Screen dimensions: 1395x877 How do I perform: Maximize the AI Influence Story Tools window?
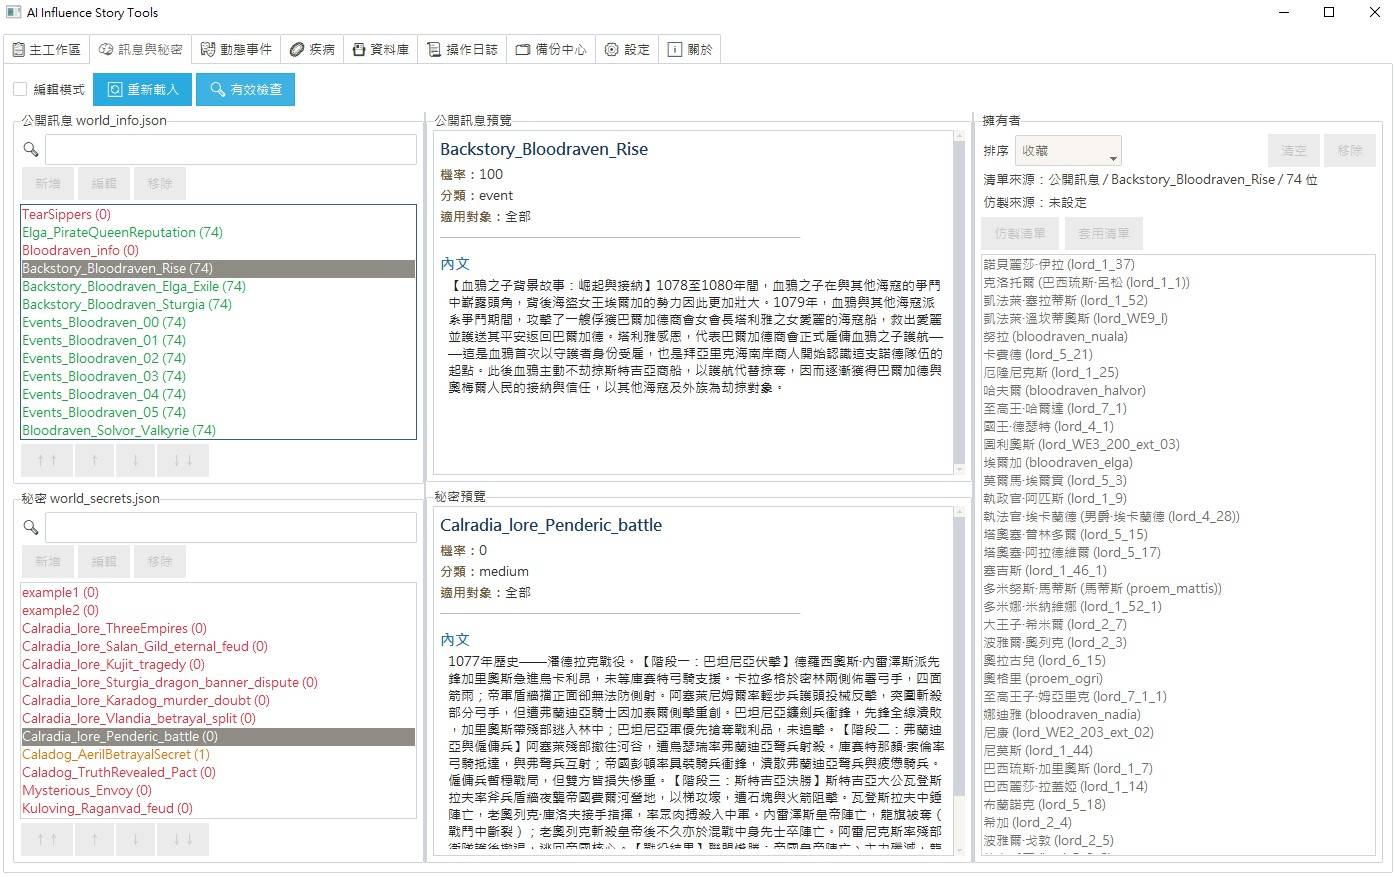click(1329, 13)
